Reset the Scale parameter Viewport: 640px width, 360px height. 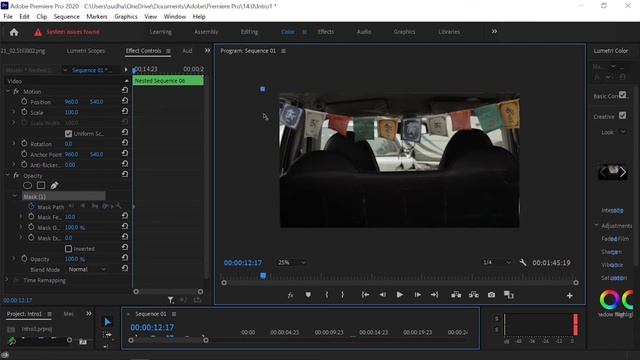click(x=125, y=111)
